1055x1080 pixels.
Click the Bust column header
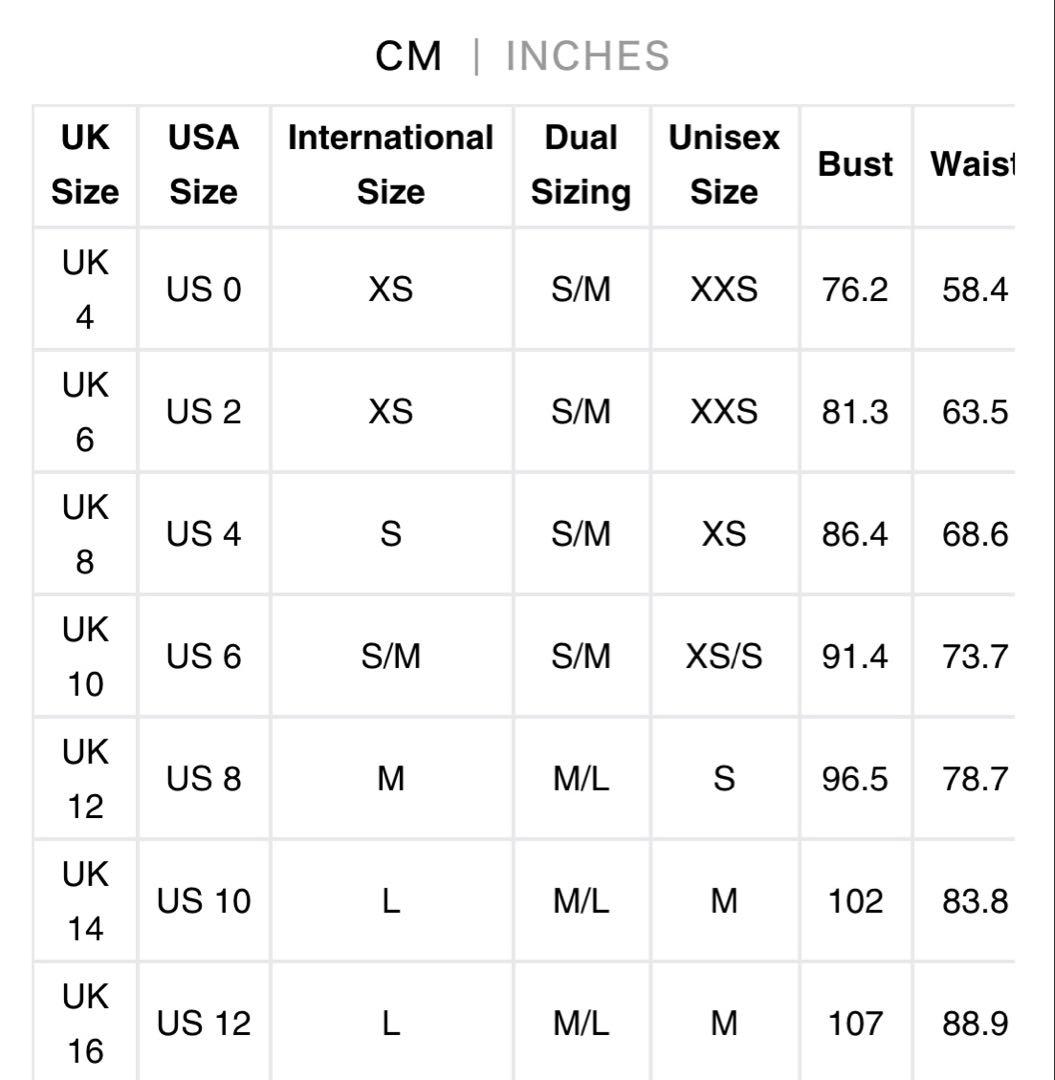pyautogui.click(x=855, y=165)
